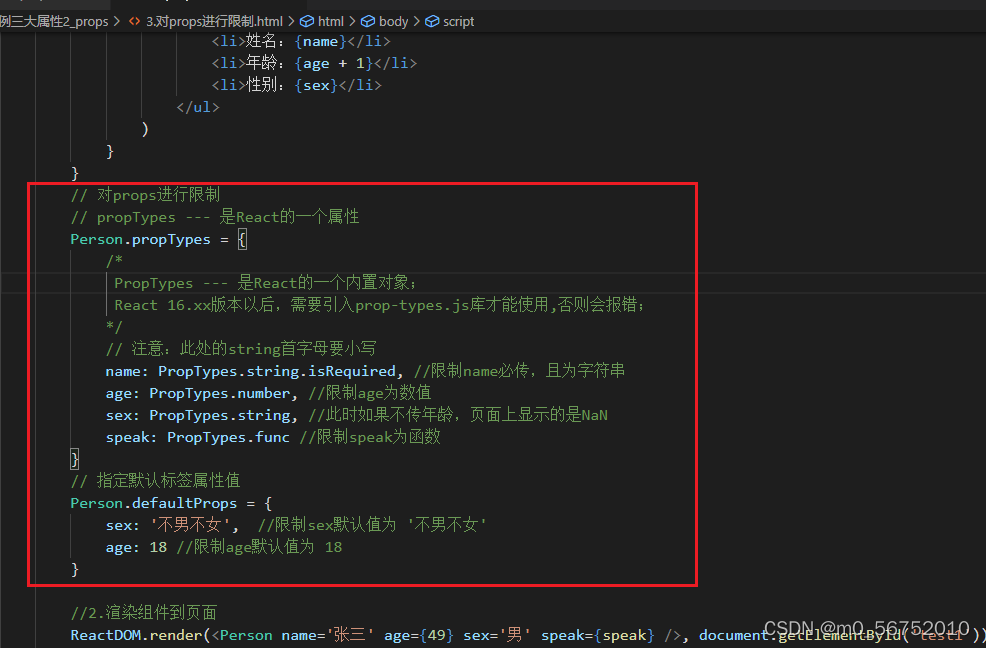Expand the chevron before the script breadcrumb
Viewport: 986px width, 648px height.
(x=417, y=20)
